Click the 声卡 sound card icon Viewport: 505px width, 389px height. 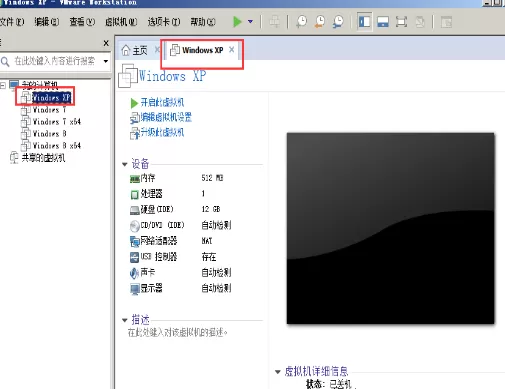134,273
